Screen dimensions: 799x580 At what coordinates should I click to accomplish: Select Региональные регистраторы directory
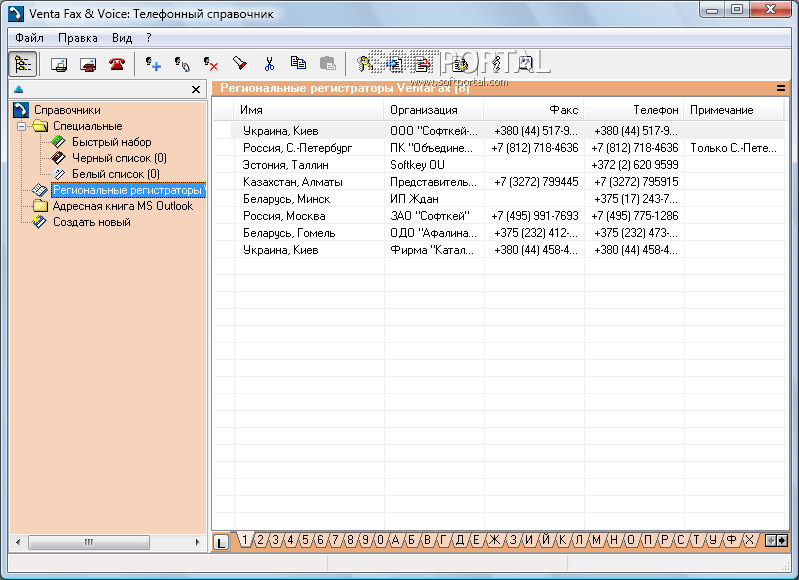pos(128,190)
